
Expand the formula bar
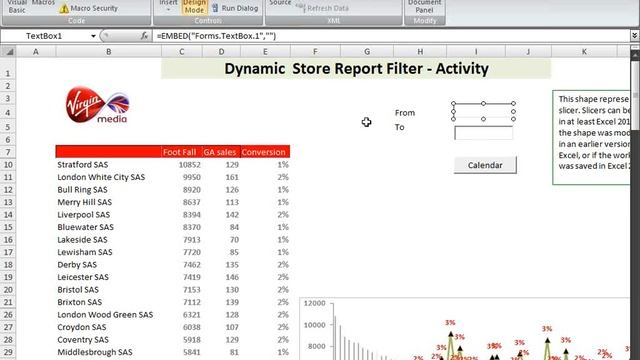(634, 36)
